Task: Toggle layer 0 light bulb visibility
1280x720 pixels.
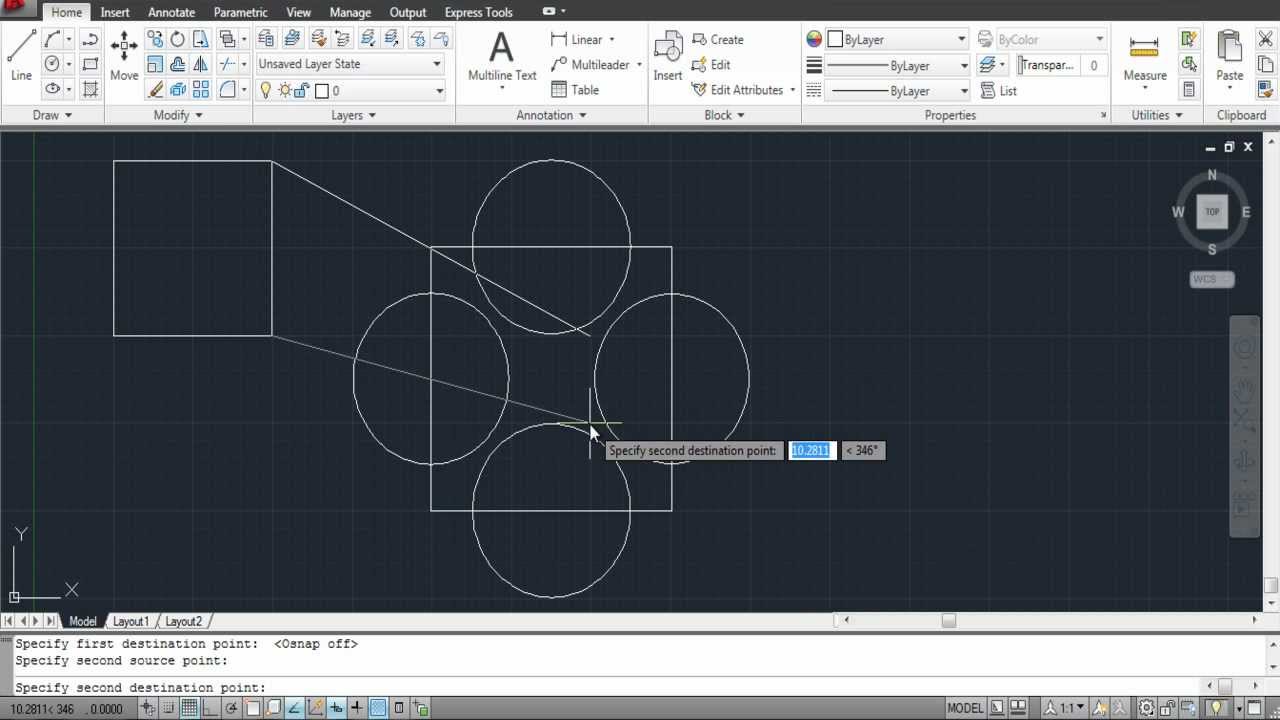Action: (266, 91)
